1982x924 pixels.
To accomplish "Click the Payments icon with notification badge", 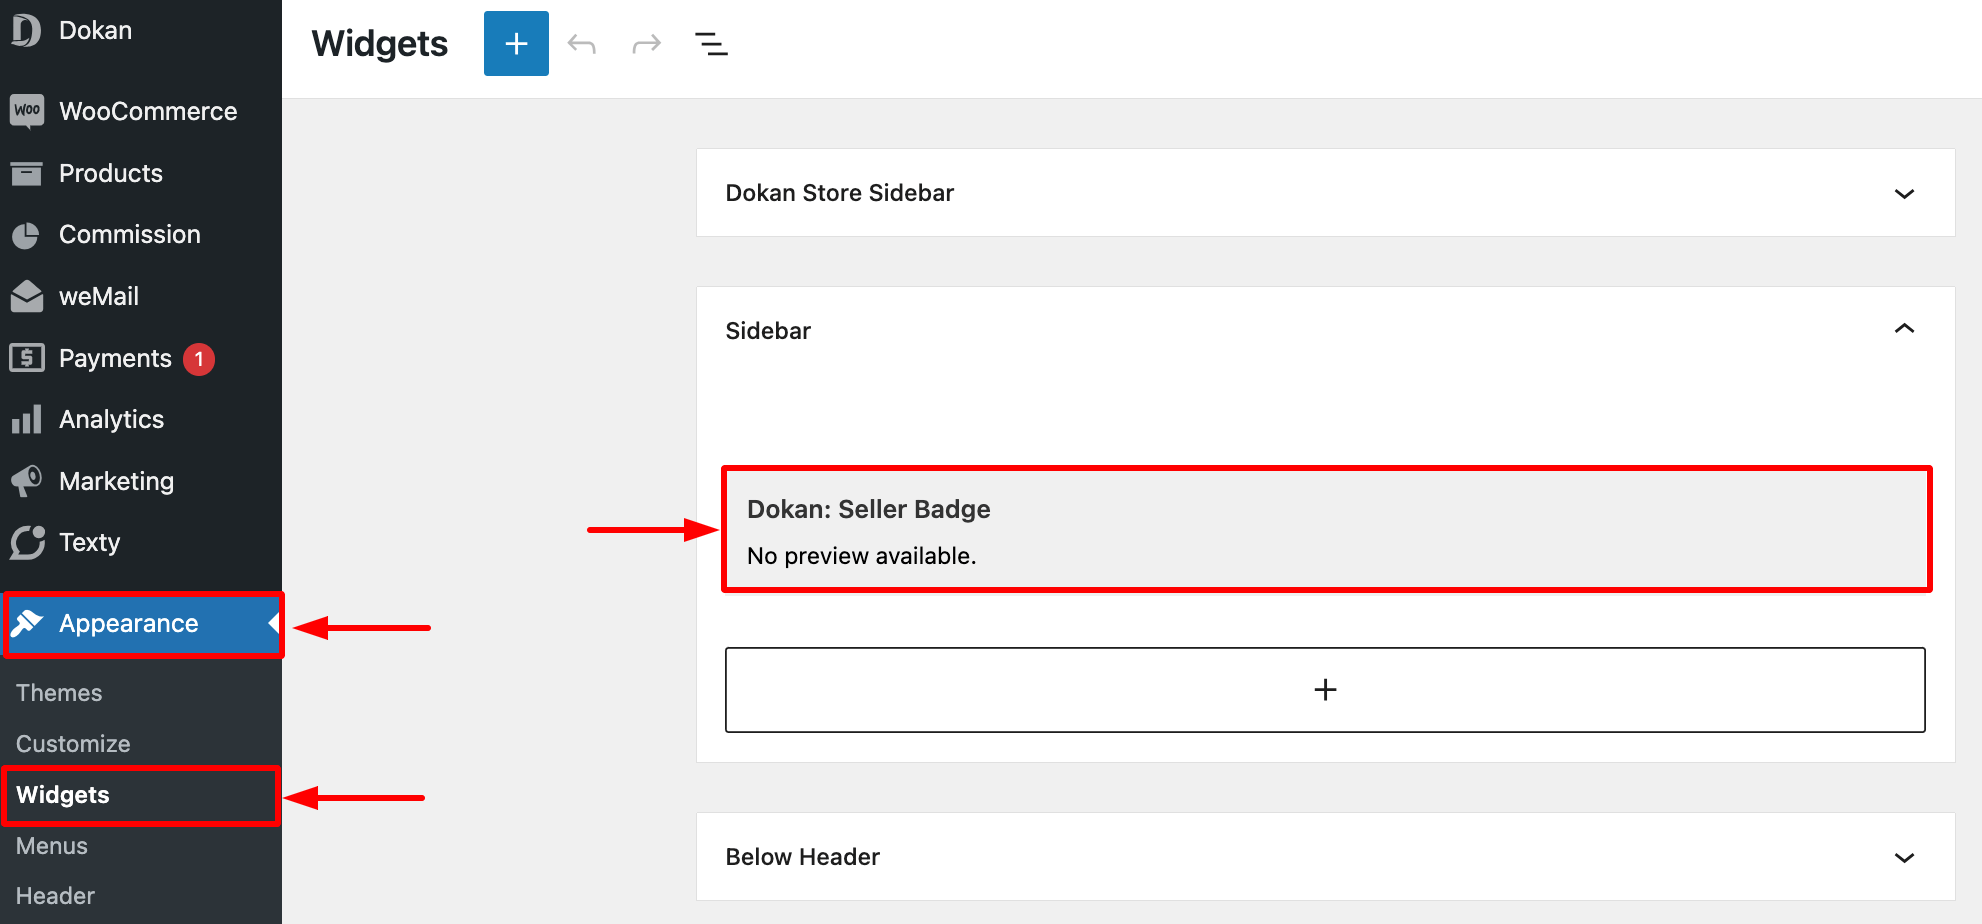I will (27, 358).
